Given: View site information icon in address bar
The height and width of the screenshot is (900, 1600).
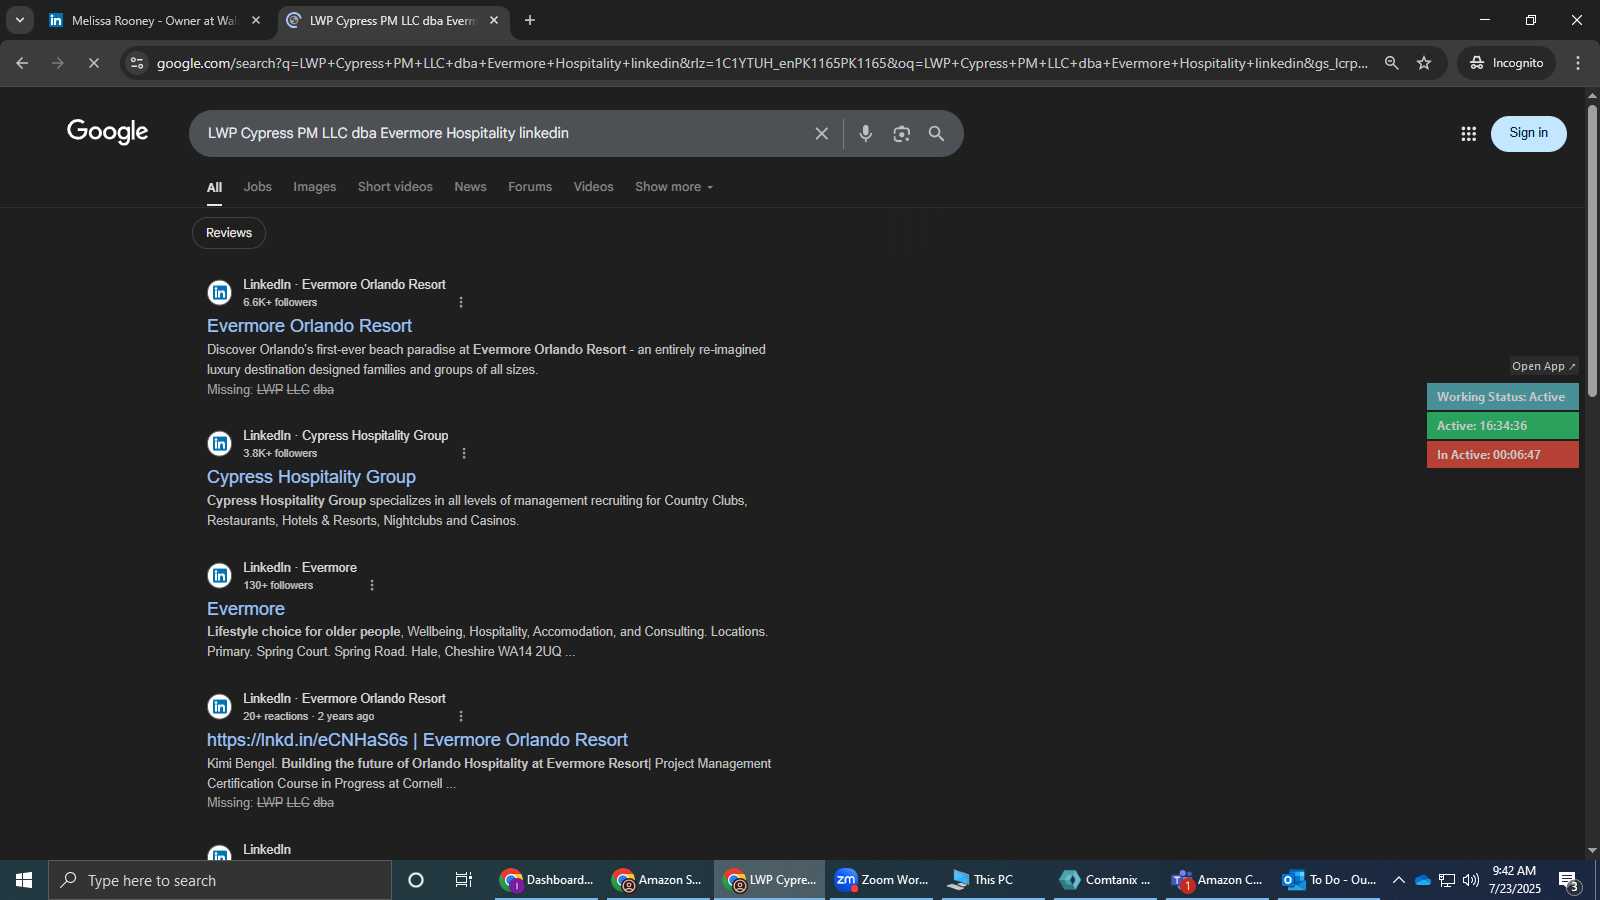Looking at the screenshot, I should click(137, 63).
